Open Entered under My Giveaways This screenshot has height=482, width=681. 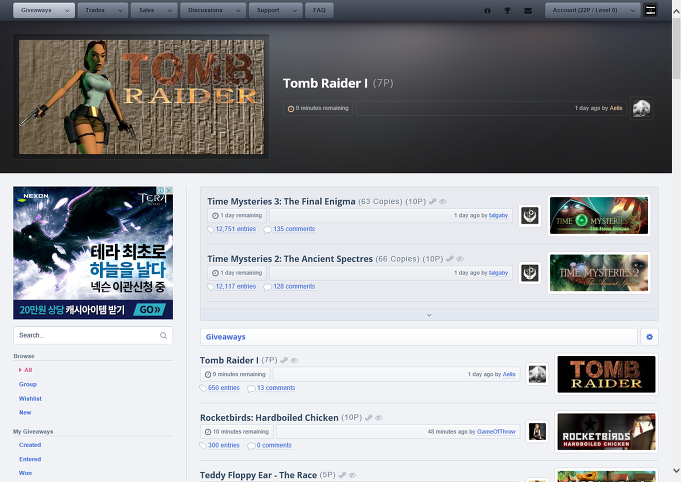click(30, 459)
